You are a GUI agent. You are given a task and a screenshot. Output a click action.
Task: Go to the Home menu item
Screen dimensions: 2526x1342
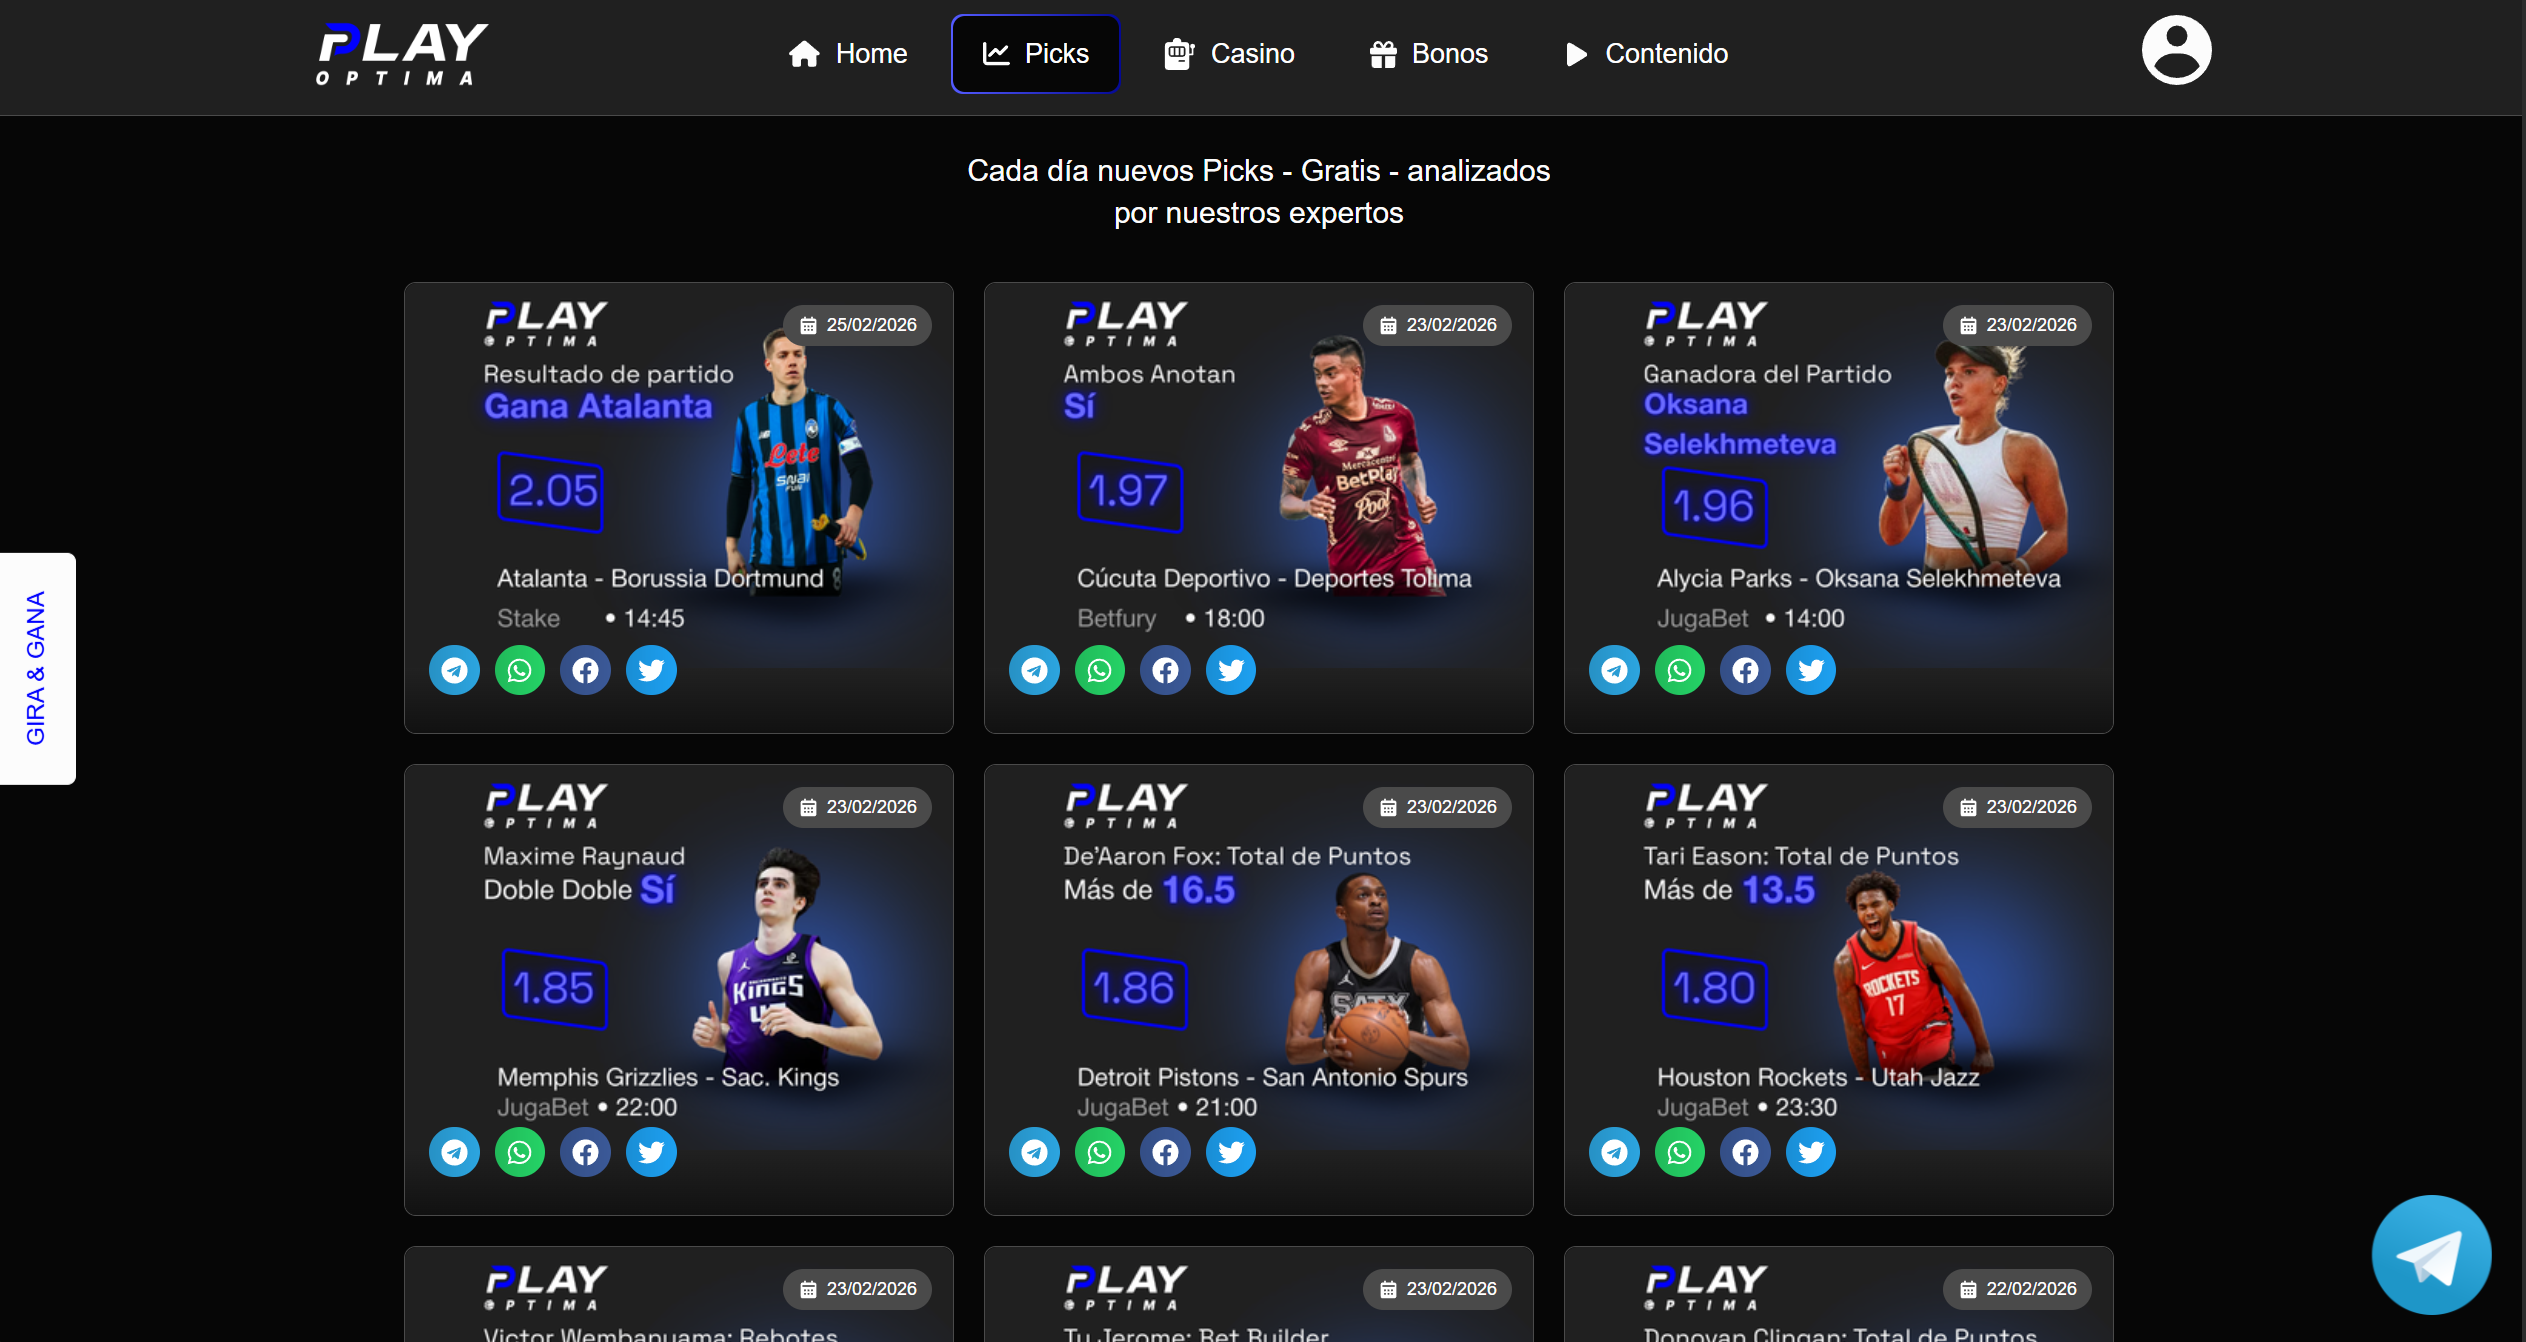tap(847, 54)
